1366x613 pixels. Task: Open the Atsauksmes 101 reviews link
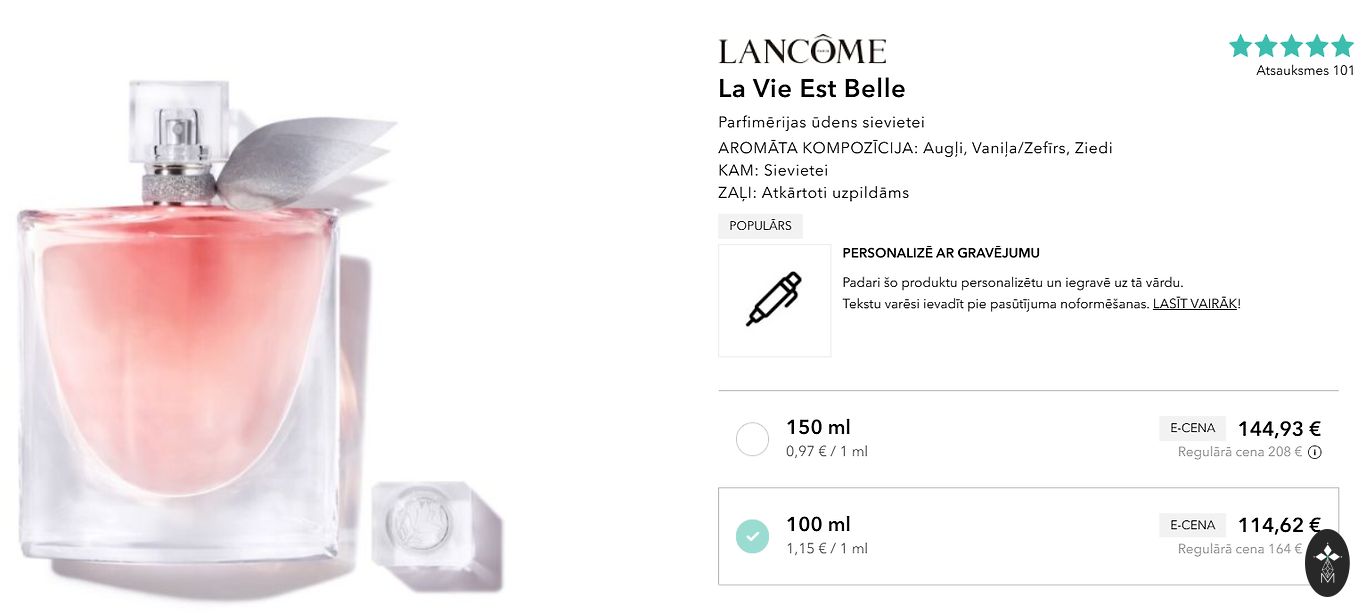point(1305,70)
